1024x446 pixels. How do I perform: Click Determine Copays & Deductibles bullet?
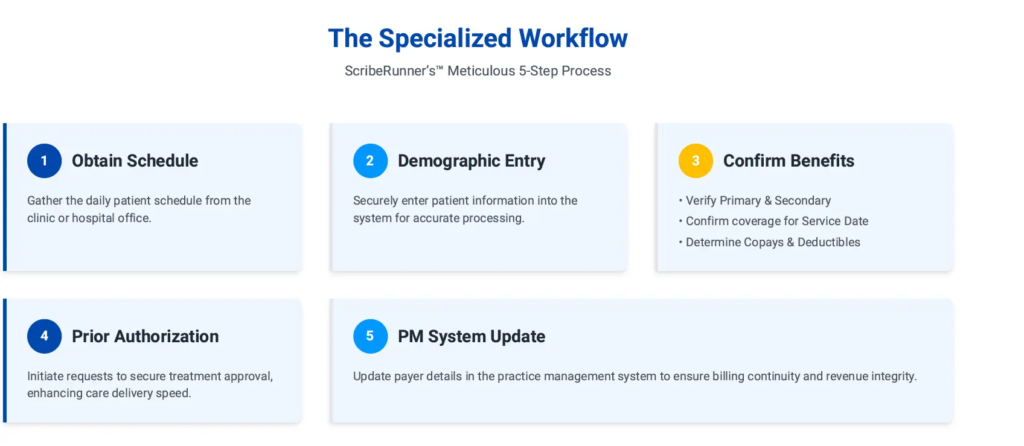tap(772, 242)
